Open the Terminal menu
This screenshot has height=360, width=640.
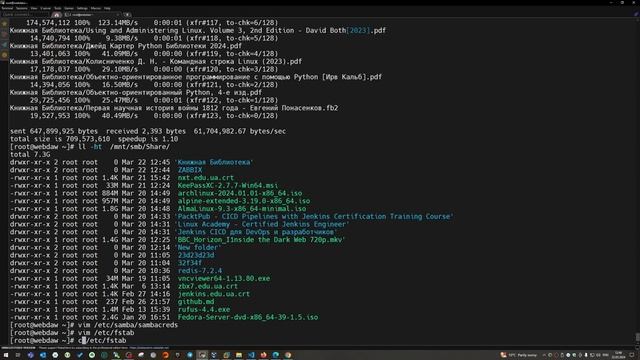click(7, 8)
